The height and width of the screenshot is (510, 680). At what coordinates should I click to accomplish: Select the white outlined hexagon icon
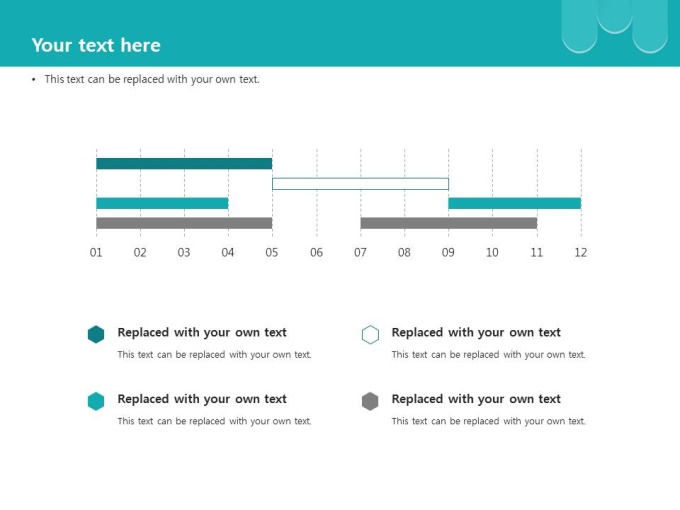370,335
